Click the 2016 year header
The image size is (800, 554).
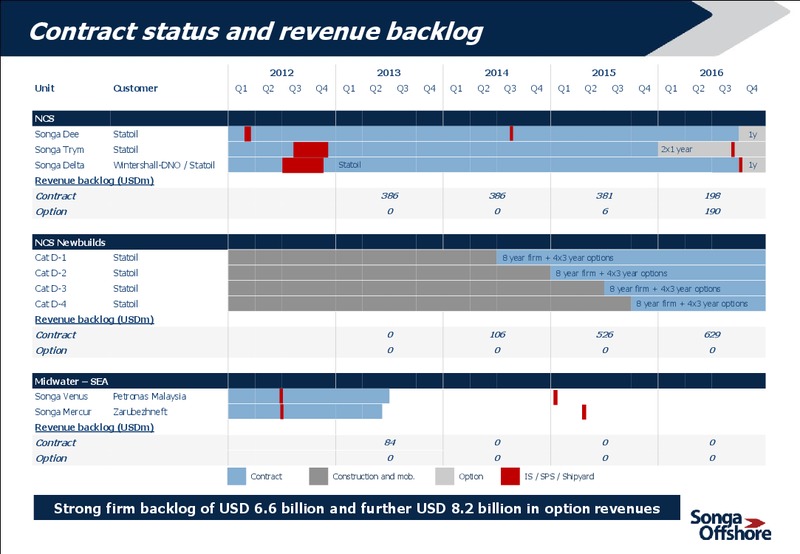tap(711, 72)
